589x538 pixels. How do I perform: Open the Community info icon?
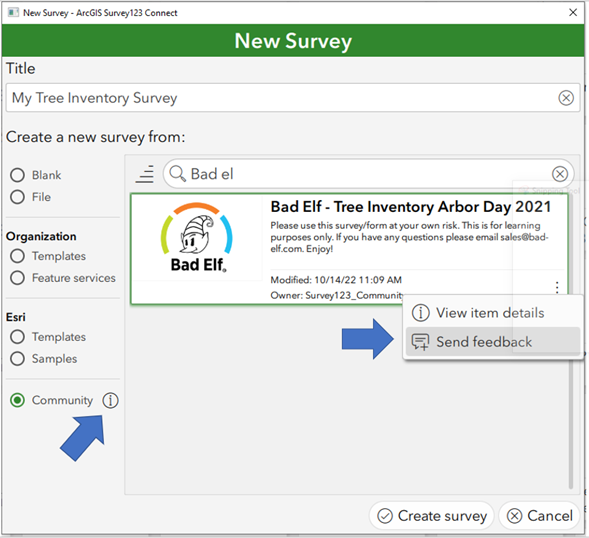(110, 400)
